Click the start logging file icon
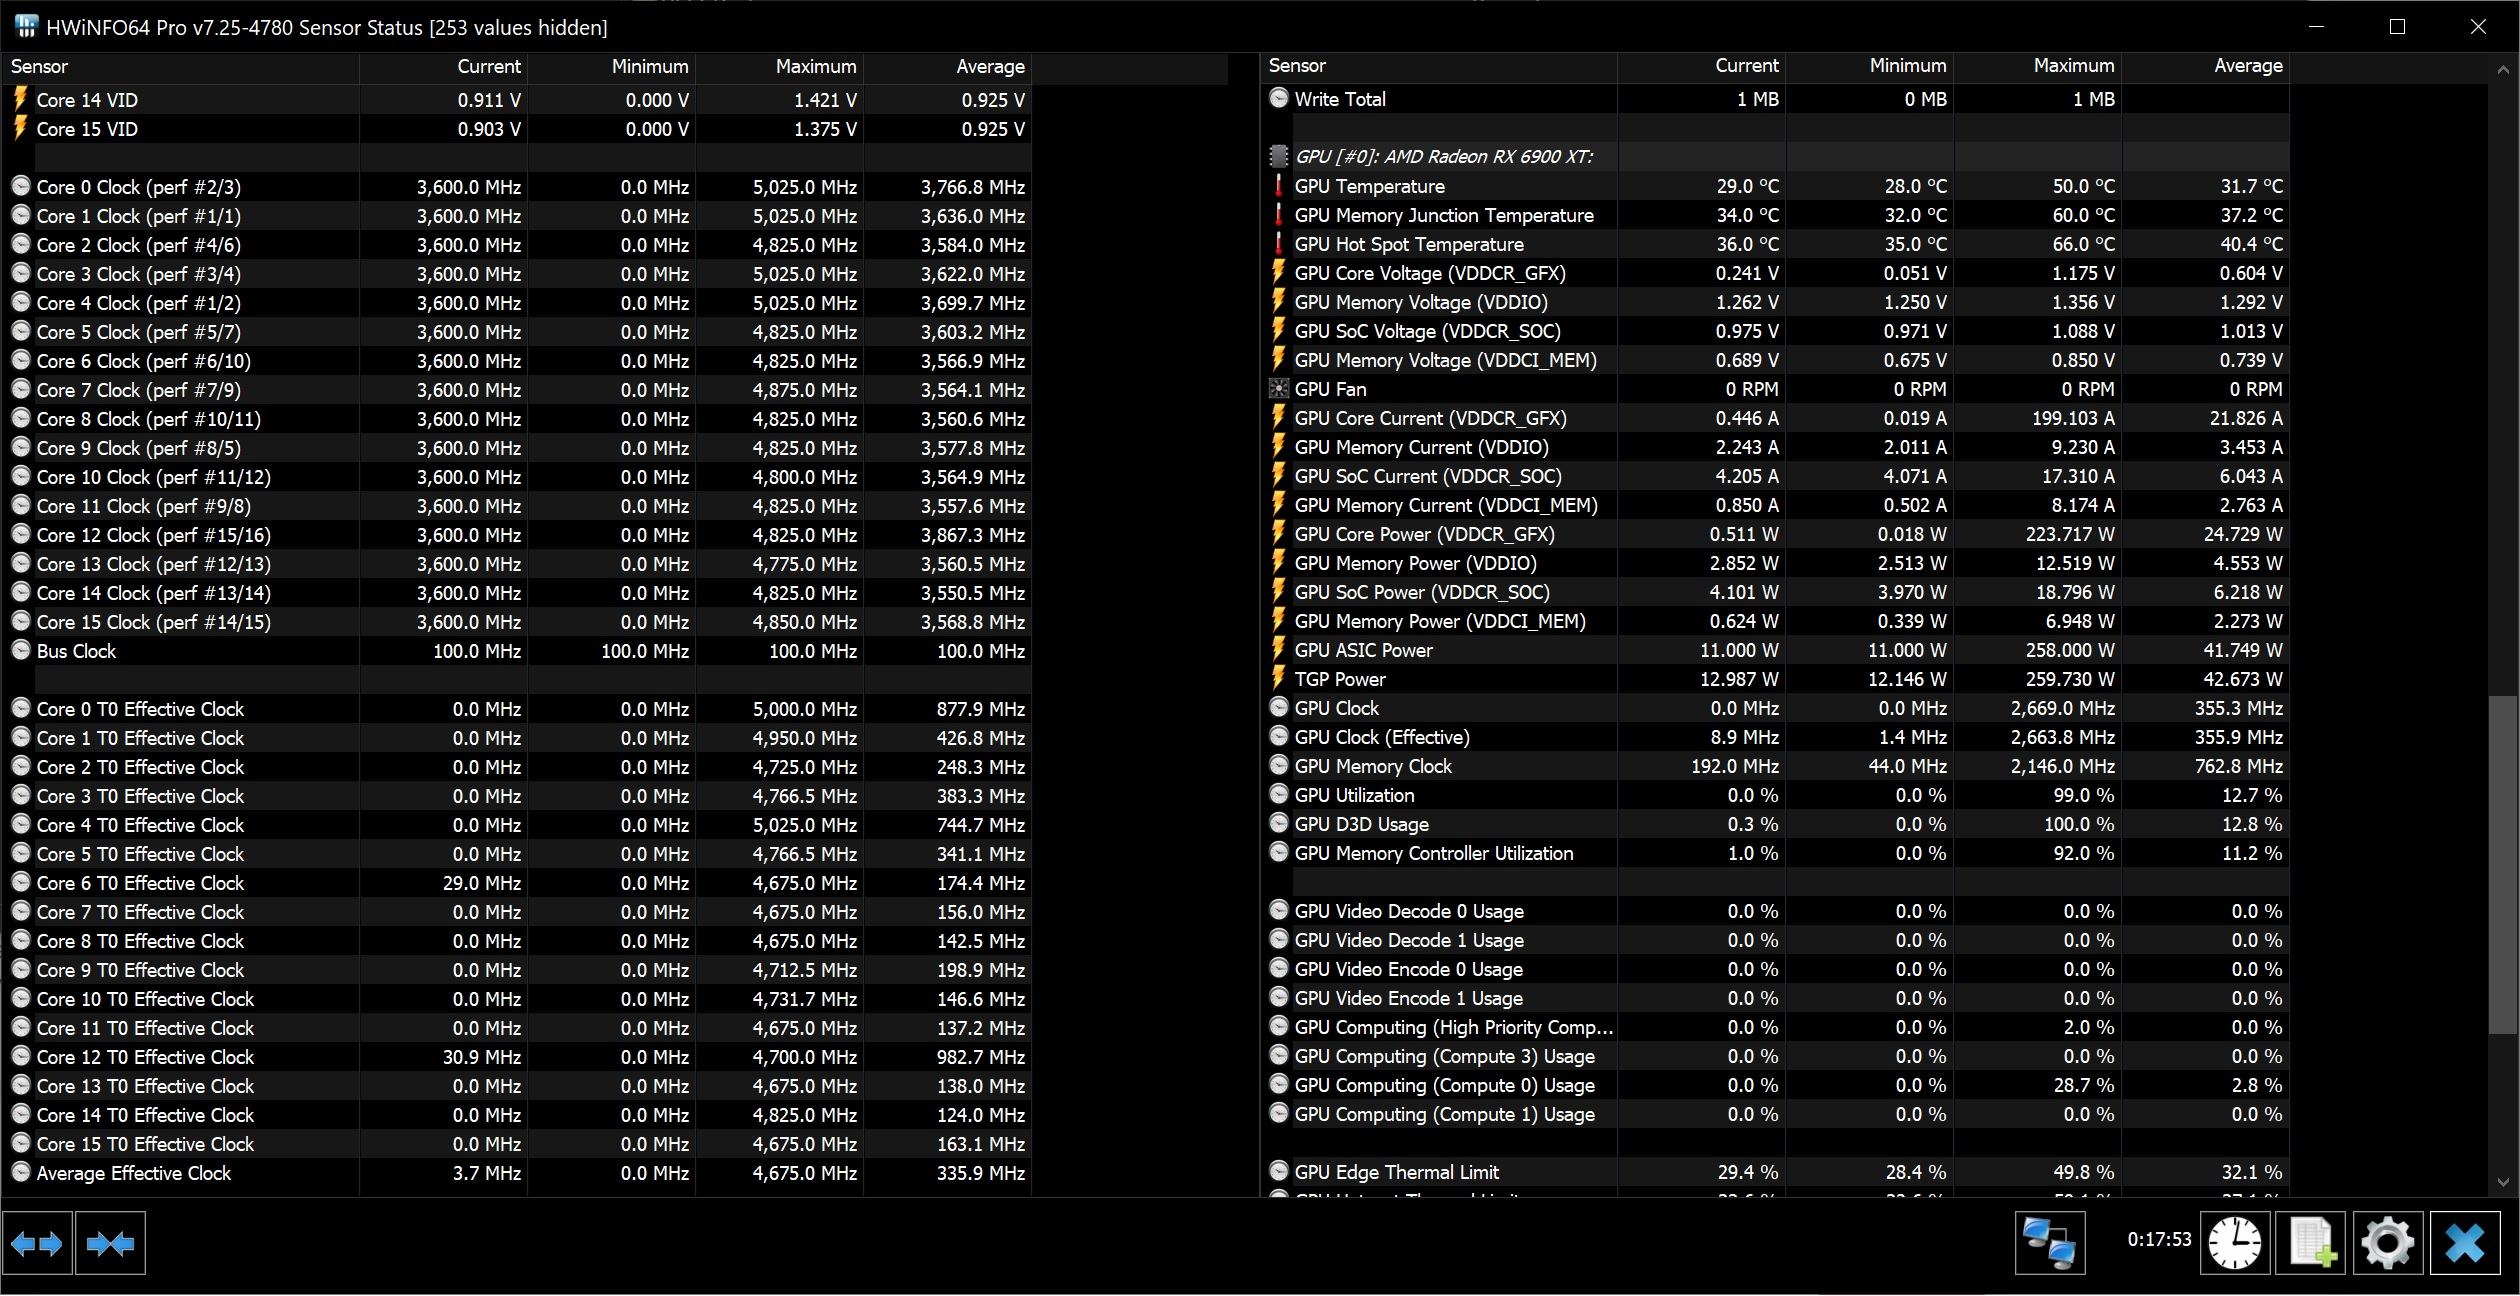This screenshot has height=1296, width=2520. (x=2311, y=1243)
